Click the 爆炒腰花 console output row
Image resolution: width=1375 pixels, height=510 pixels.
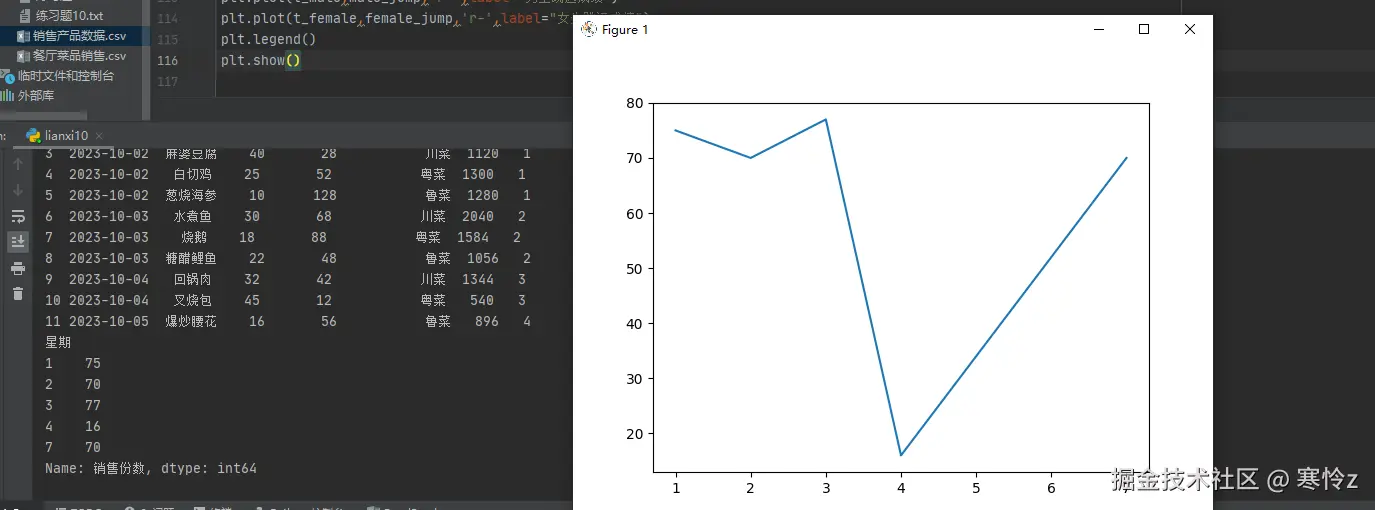(288, 322)
